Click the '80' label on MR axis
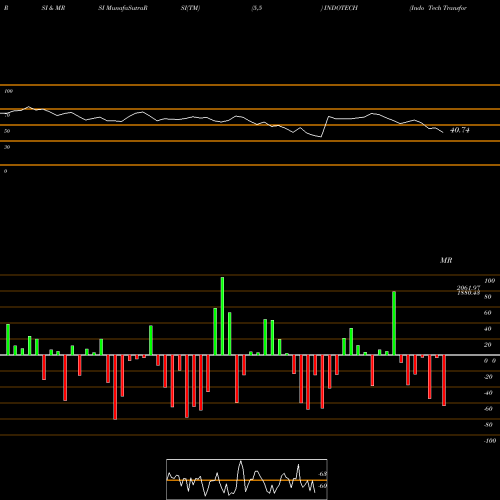The width and height of the screenshot is (500, 500). (488, 297)
